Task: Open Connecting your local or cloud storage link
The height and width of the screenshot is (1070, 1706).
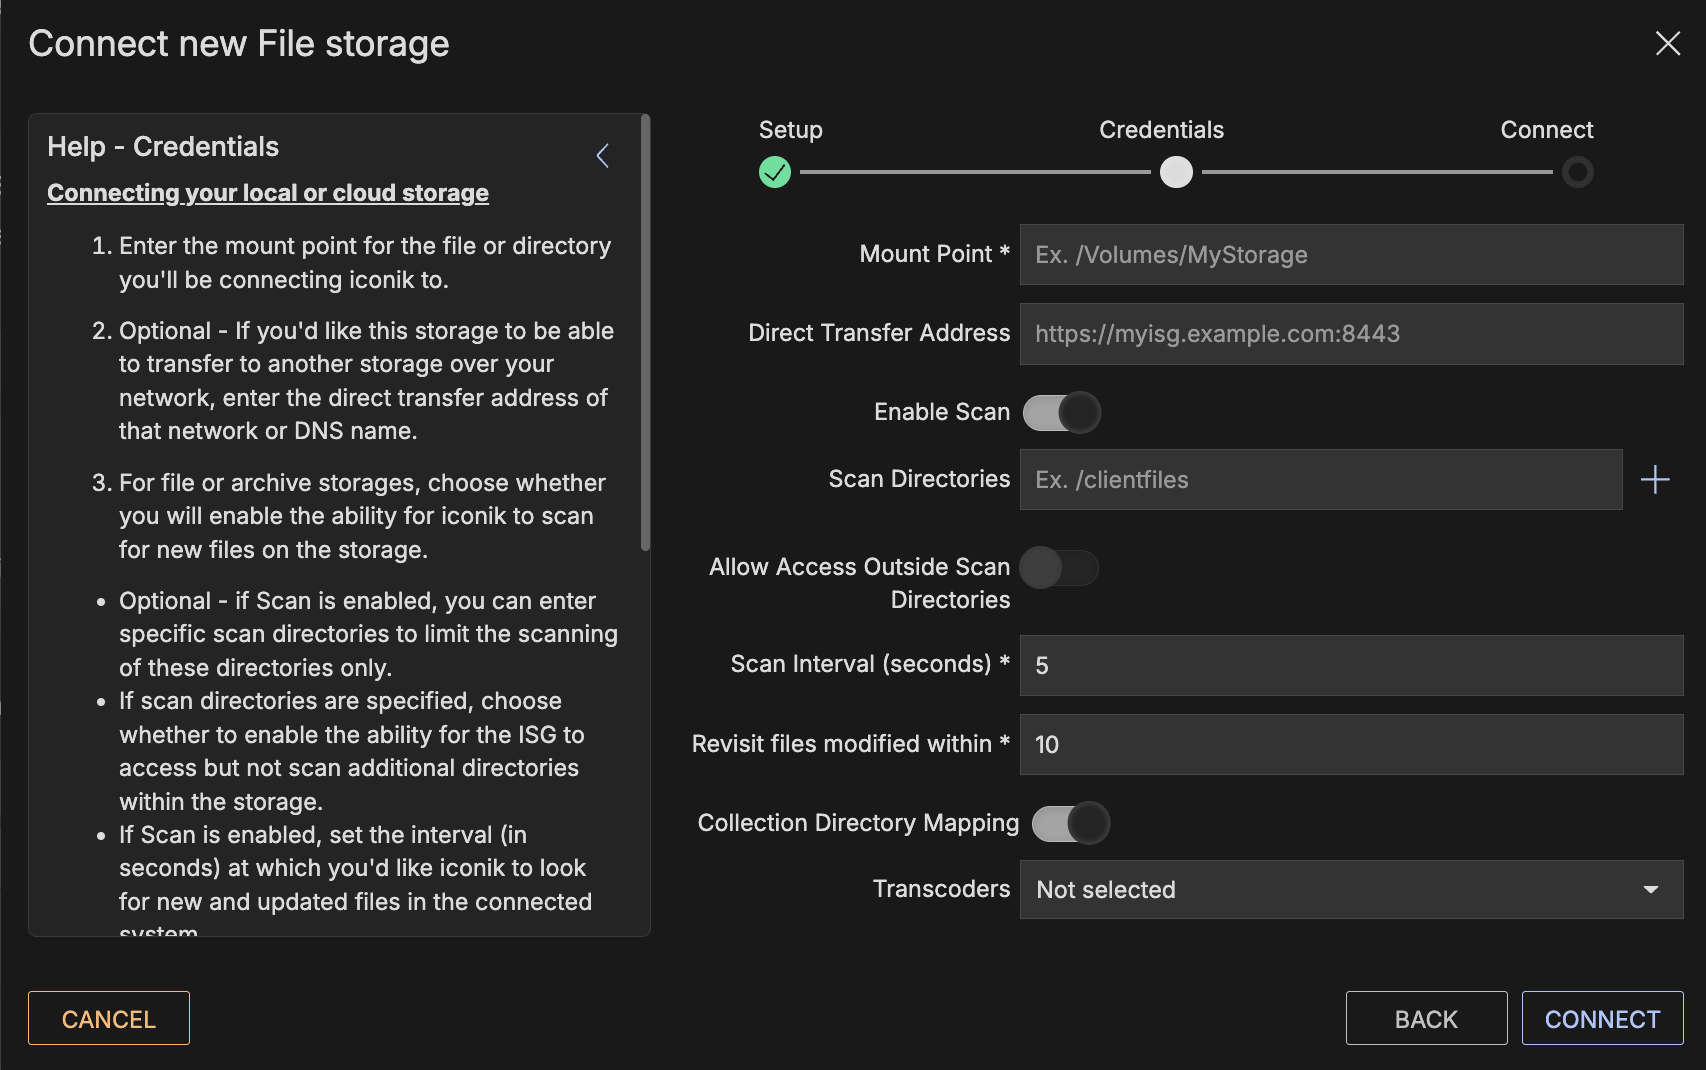Action: [268, 193]
